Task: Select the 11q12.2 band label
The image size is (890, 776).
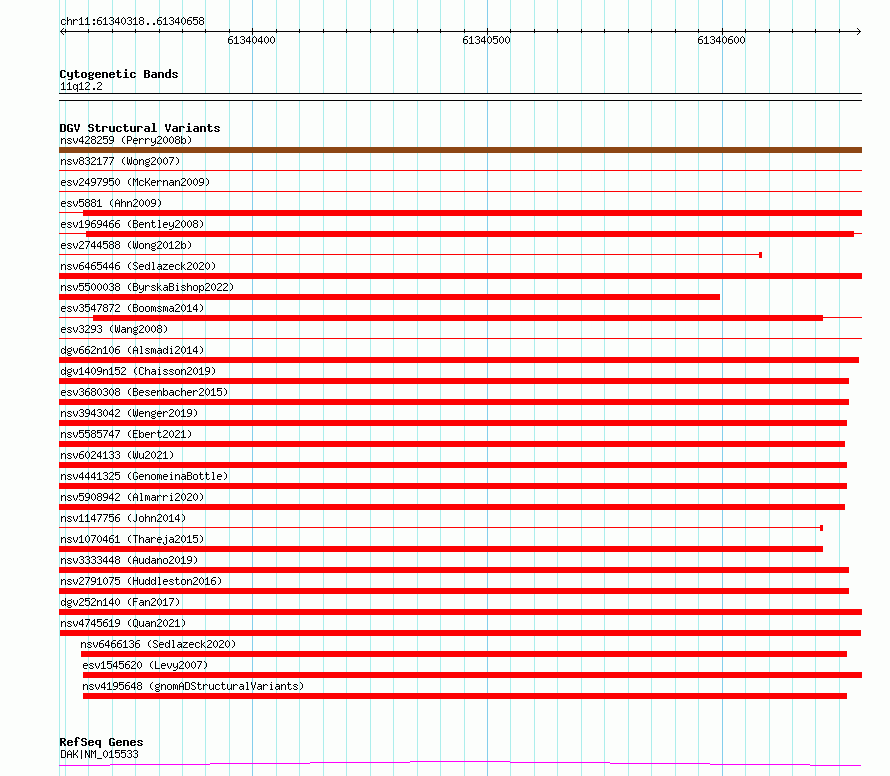Action: point(81,86)
